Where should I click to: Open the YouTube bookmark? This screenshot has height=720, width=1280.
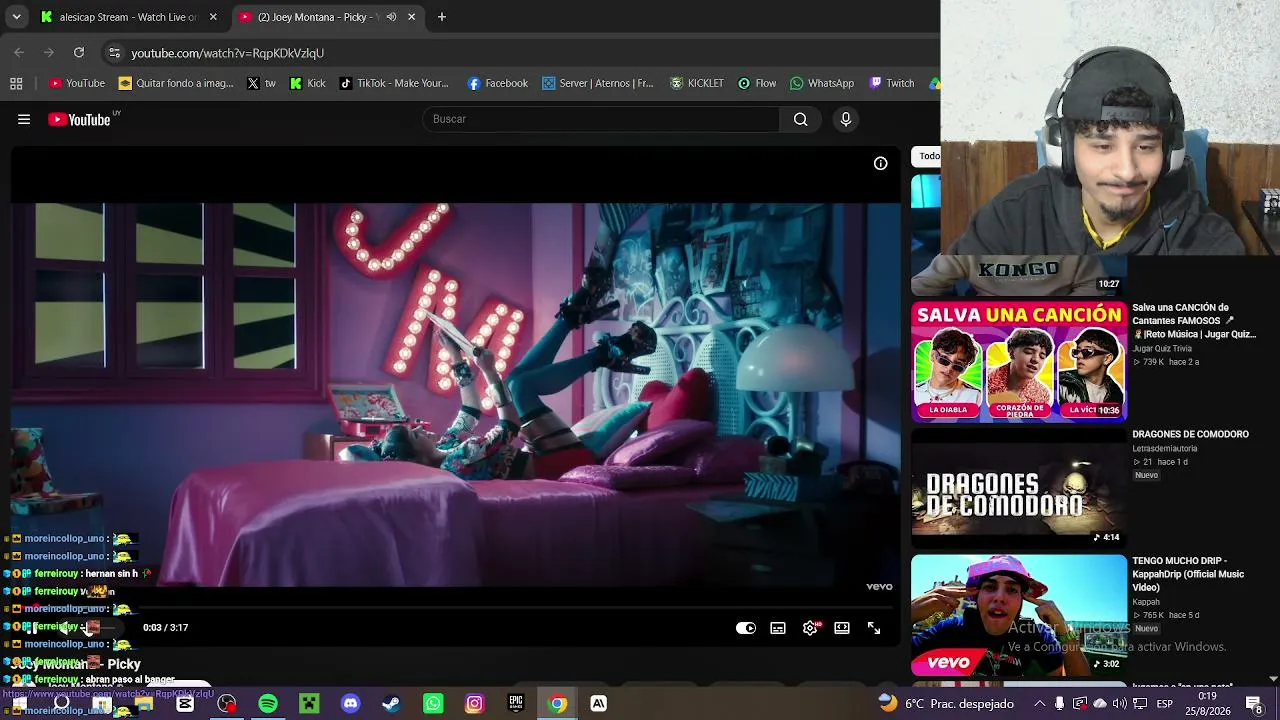coord(77,84)
